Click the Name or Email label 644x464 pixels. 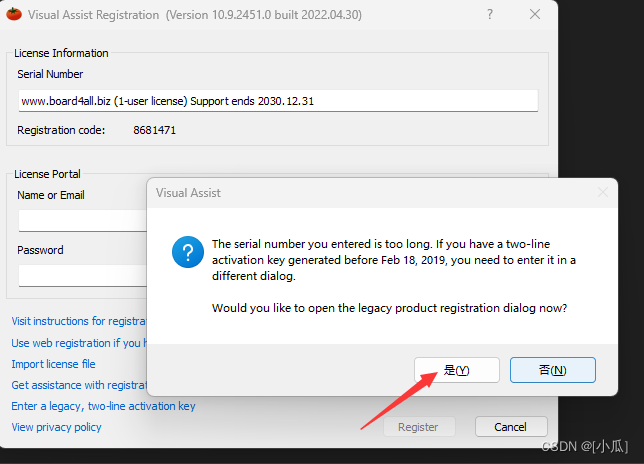(x=51, y=195)
